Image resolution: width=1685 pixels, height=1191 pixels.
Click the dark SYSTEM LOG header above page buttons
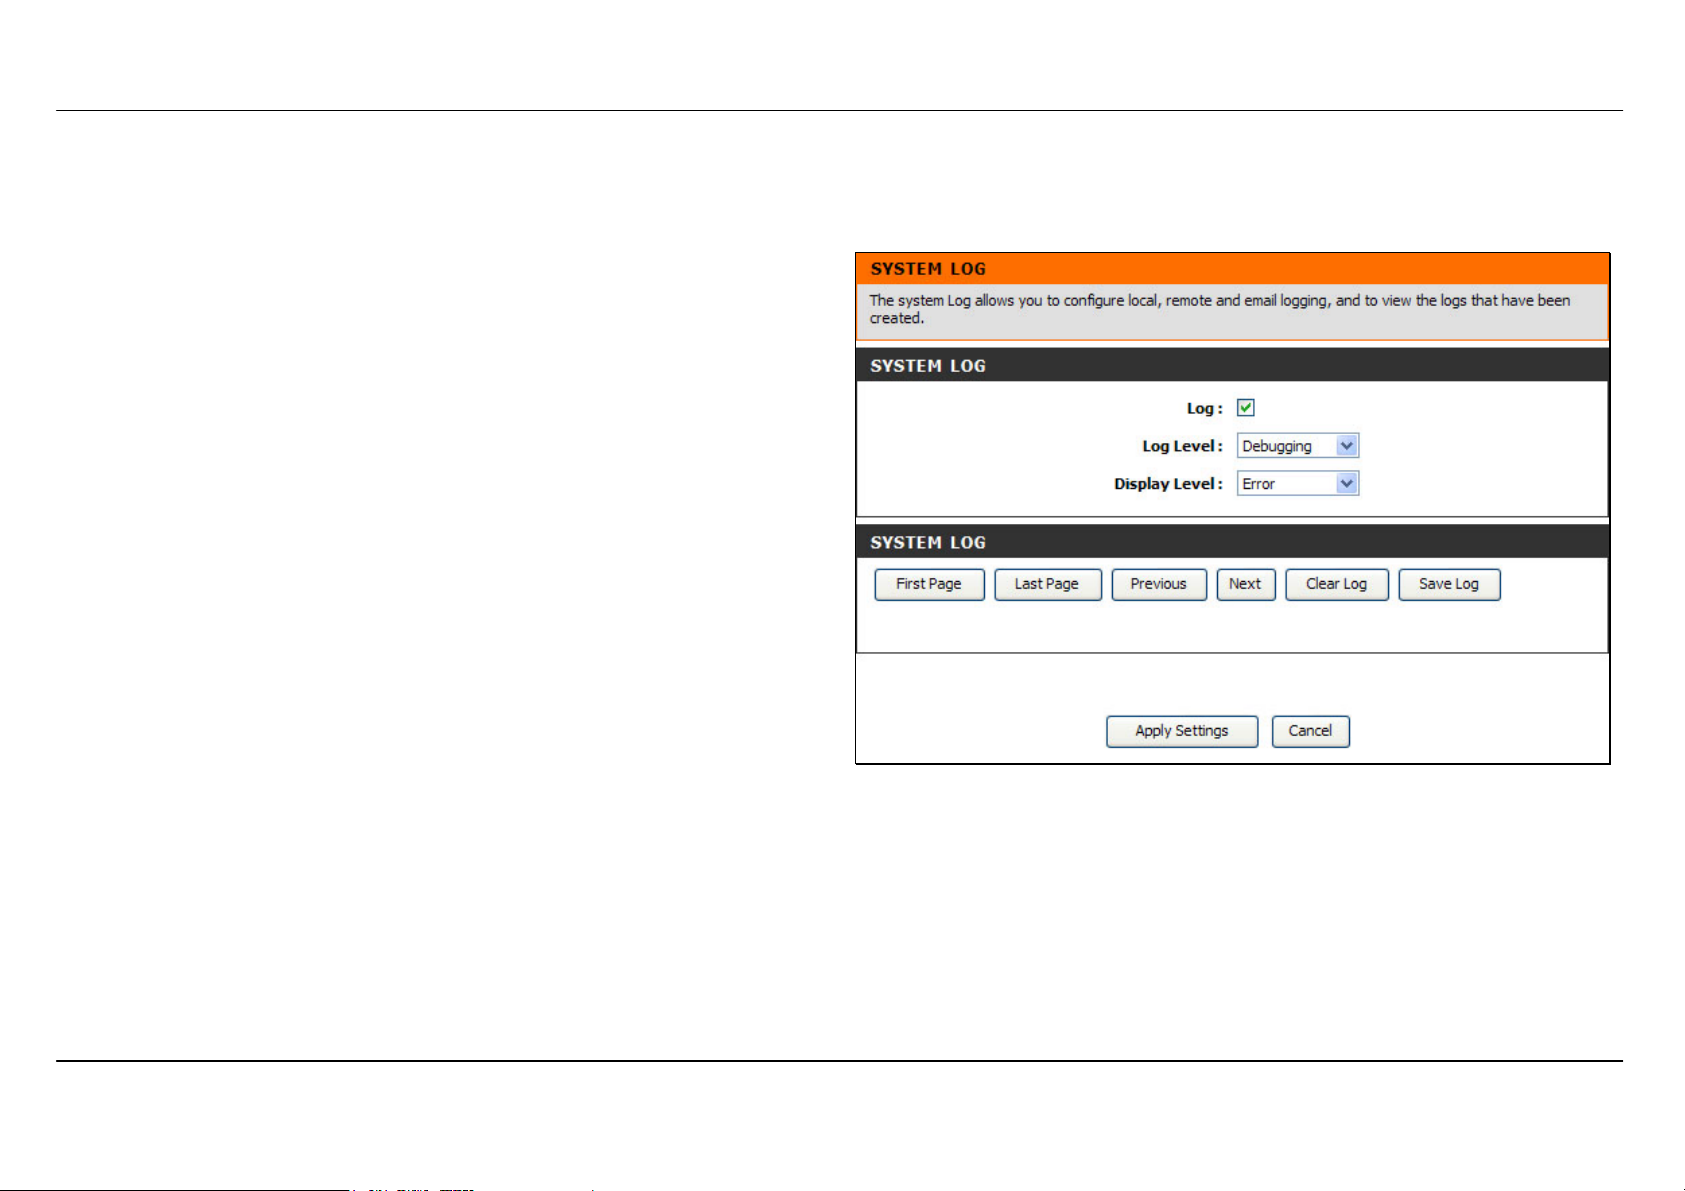pos(1232,542)
